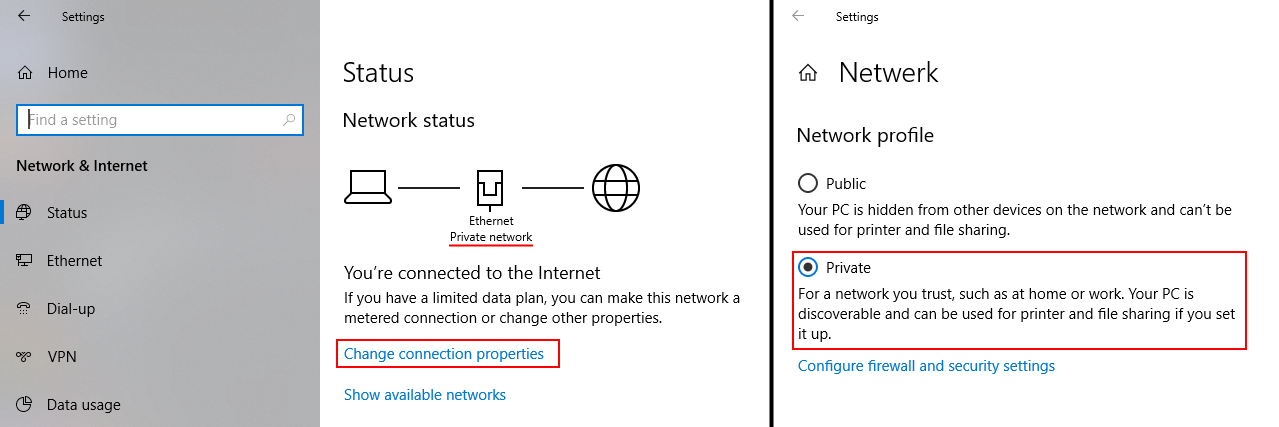Focus the Find a setting search field
This screenshot has height=427, width=1279.
(x=159, y=120)
